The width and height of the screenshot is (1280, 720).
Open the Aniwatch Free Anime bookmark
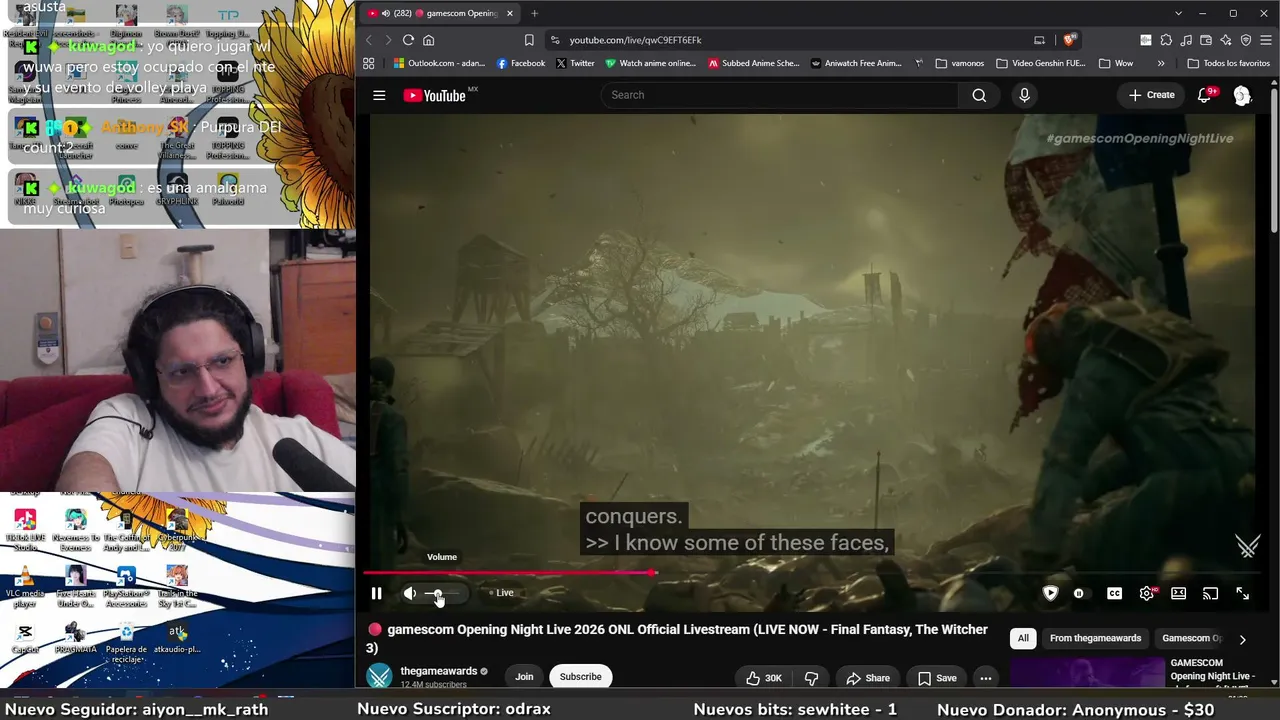point(857,63)
